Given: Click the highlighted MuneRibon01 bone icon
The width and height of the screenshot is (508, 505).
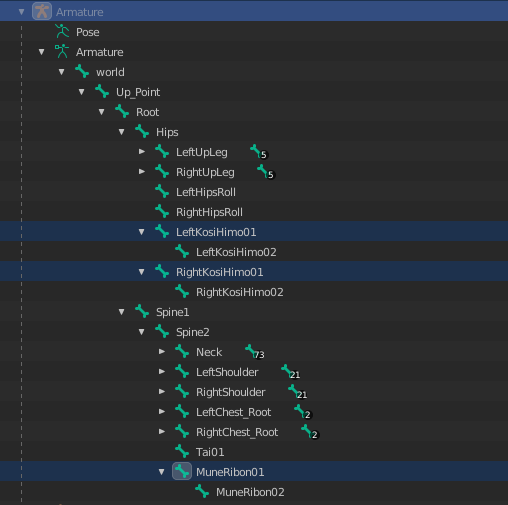Looking at the screenshot, I should pyautogui.click(x=182, y=471).
